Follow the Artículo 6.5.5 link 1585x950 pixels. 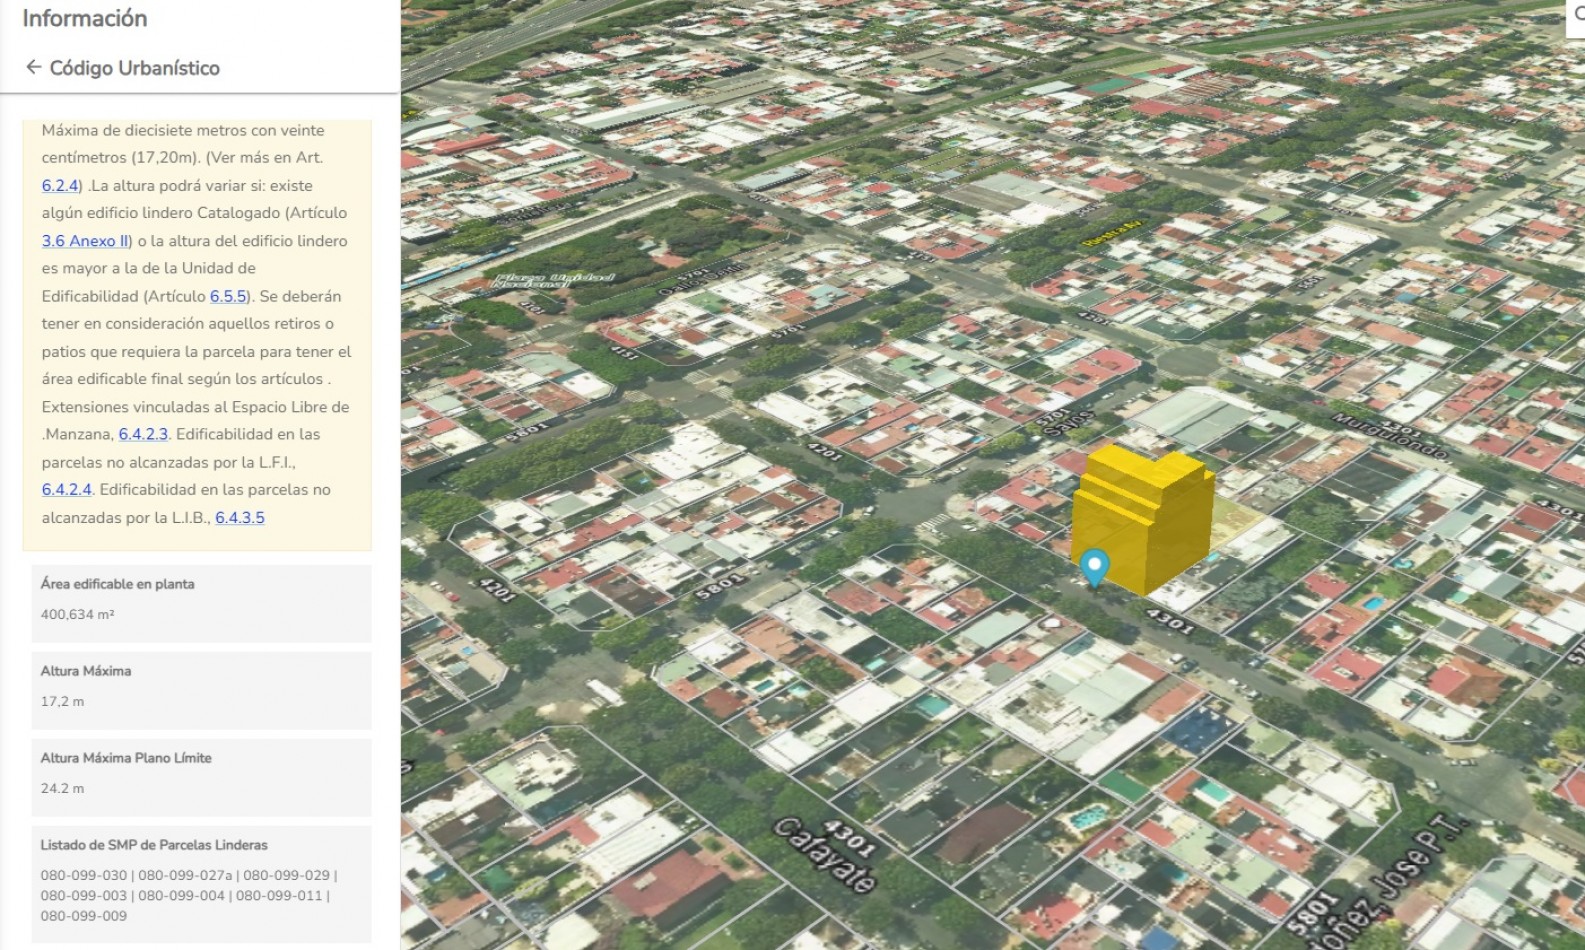[x=227, y=296]
